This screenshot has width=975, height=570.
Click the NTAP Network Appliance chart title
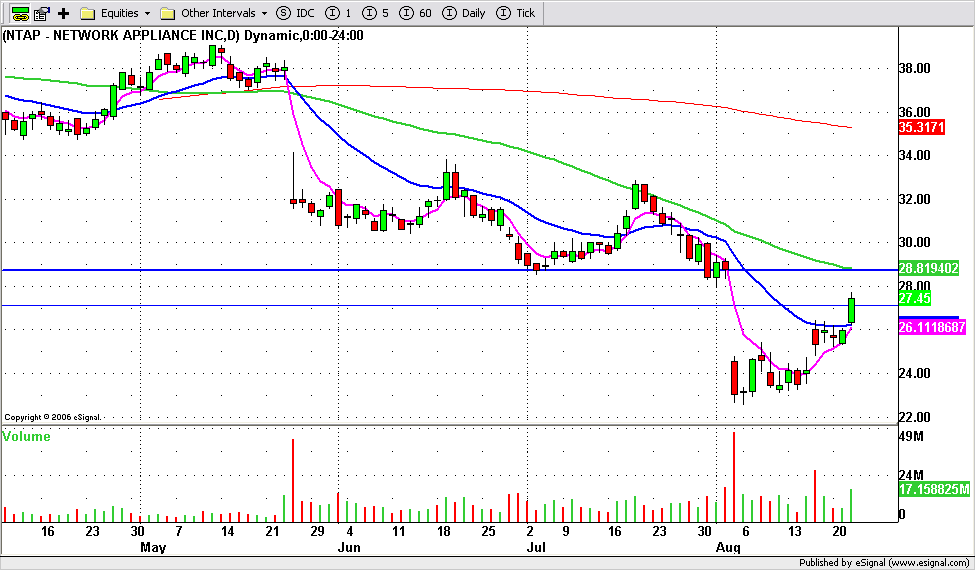183,35
